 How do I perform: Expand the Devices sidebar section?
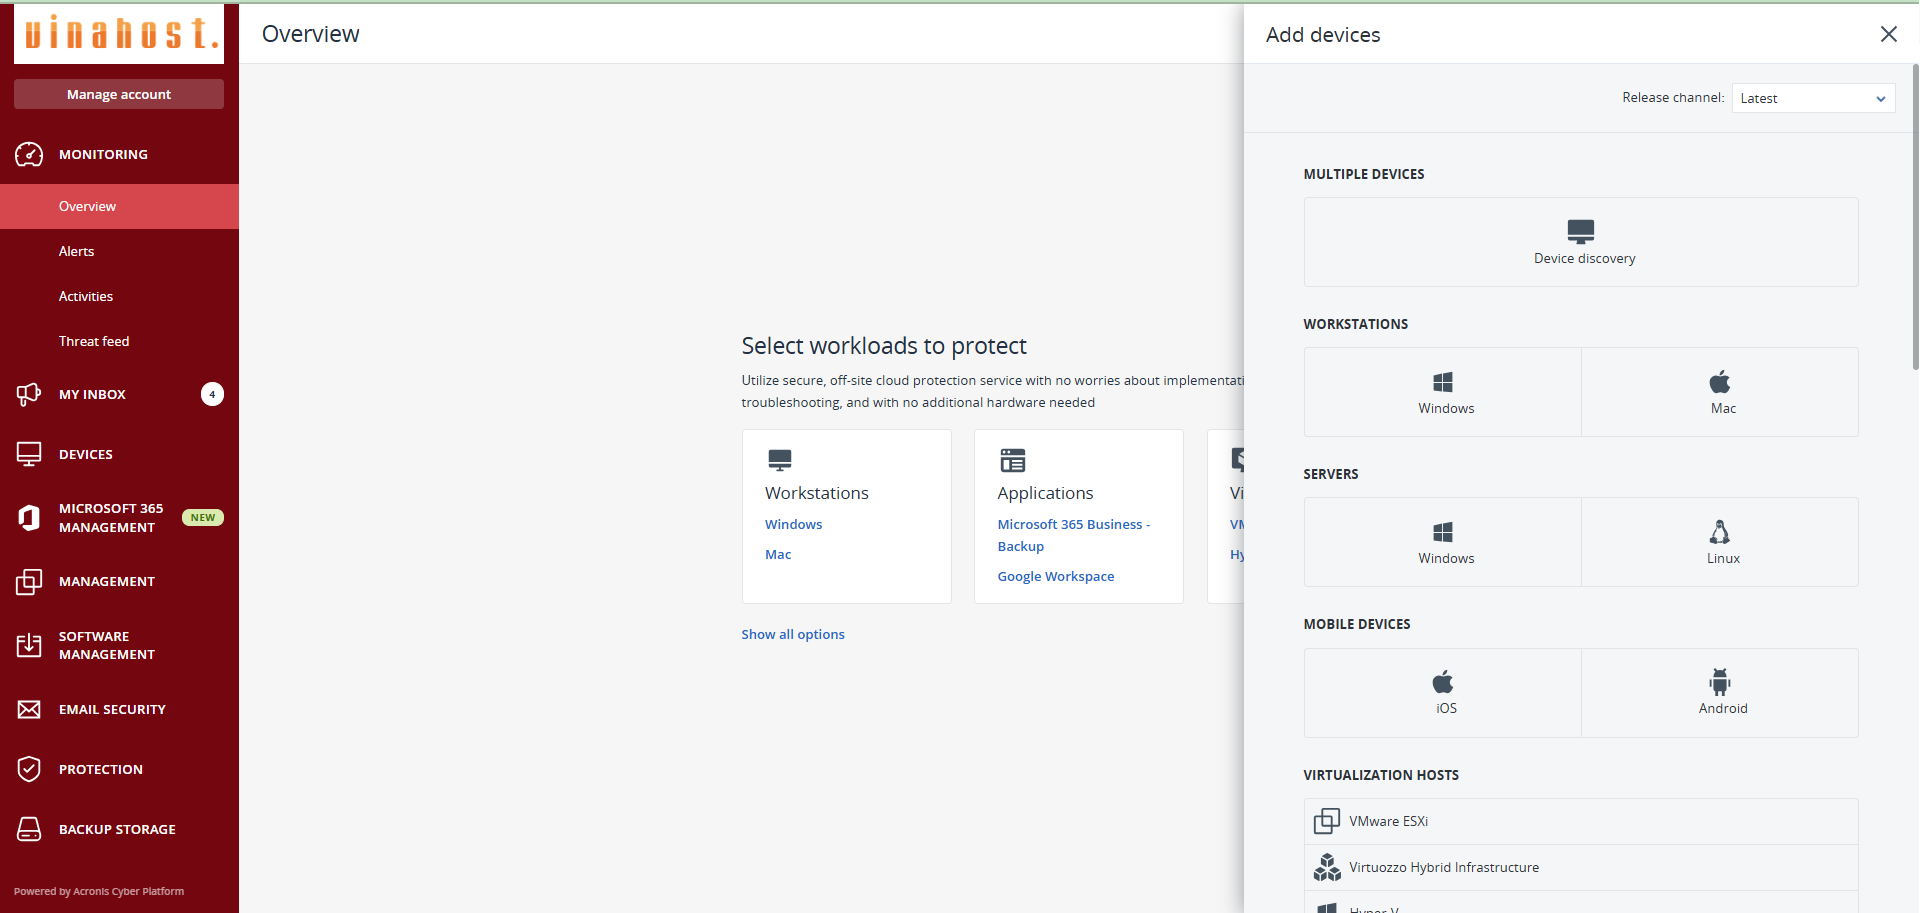(x=86, y=454)
